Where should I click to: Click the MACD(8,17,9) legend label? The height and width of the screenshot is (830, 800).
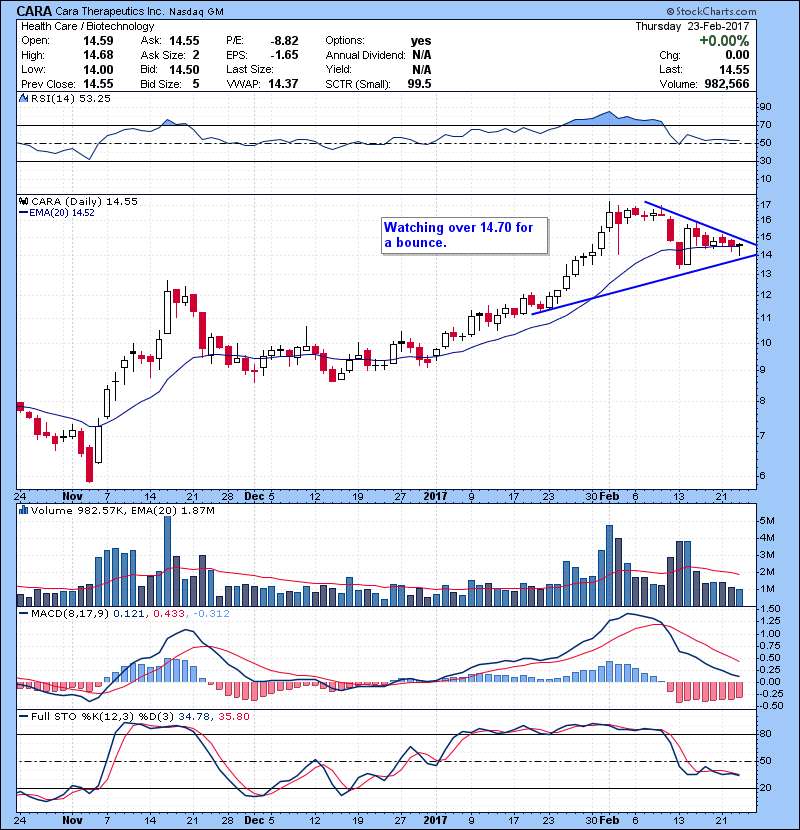tap(70, 614)
